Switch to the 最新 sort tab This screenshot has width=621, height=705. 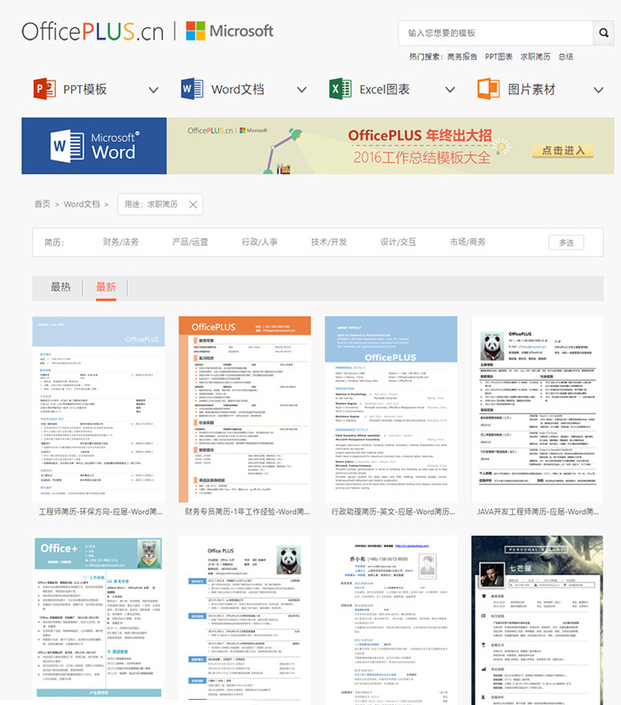tap(106, 287)
